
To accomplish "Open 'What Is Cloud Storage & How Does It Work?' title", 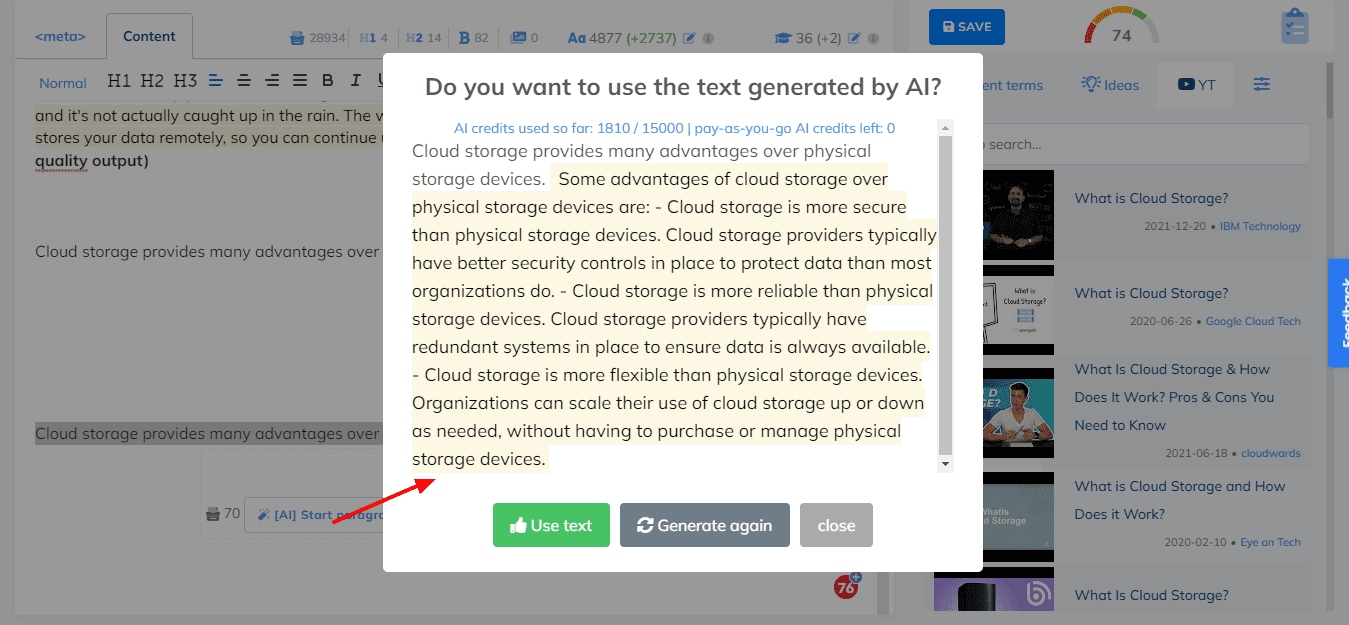I will click(1174, 397).
